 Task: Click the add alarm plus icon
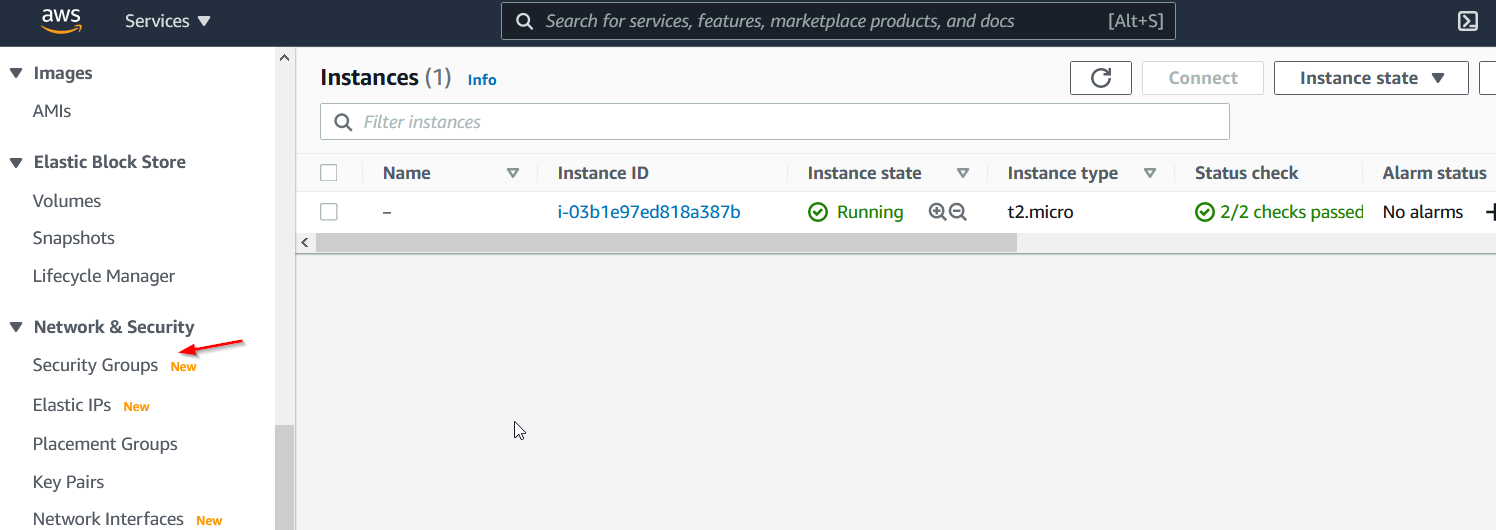[x=1491, y=212]
